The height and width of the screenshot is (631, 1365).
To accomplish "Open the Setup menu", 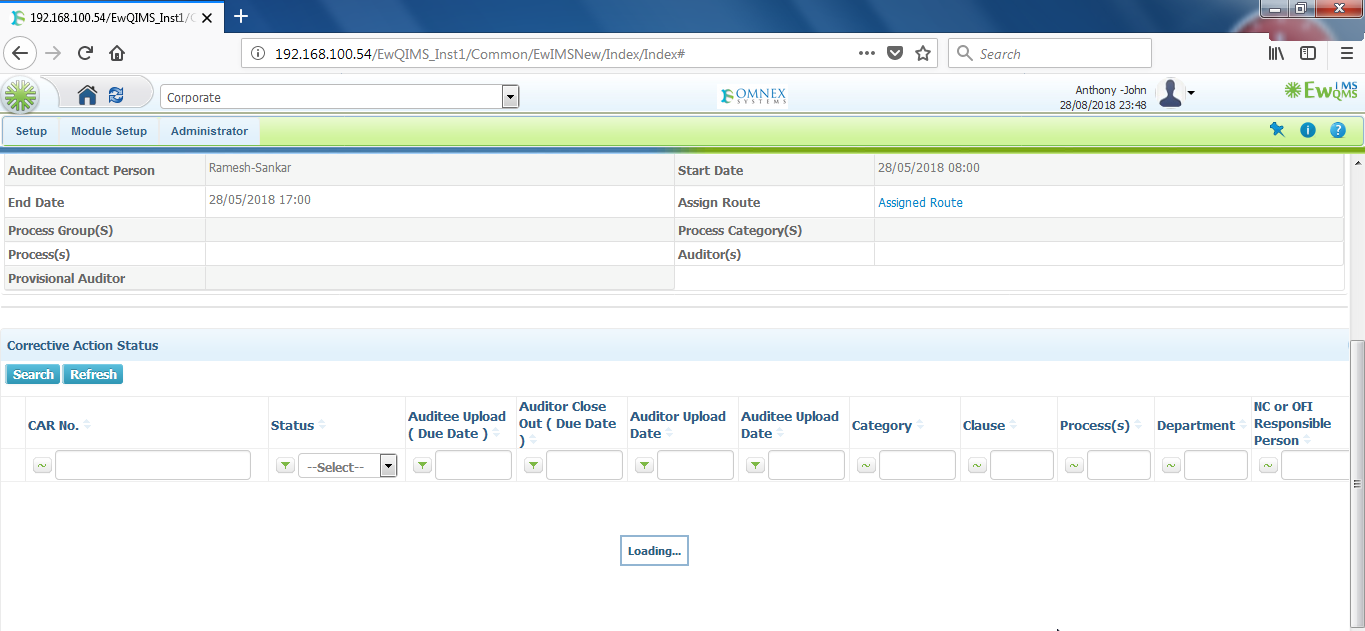I will (31, 131).
